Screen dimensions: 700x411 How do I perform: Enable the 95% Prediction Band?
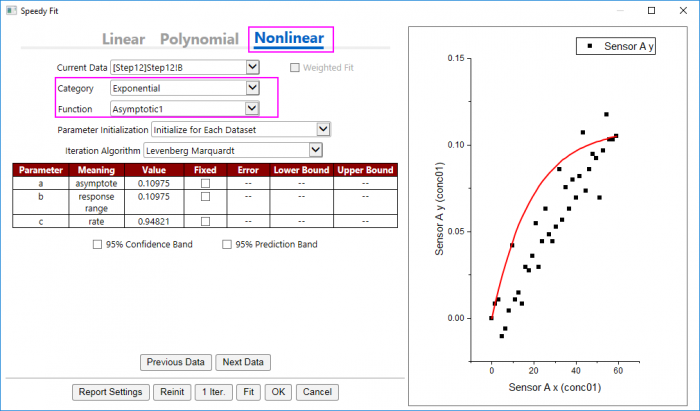click(226, 244)
